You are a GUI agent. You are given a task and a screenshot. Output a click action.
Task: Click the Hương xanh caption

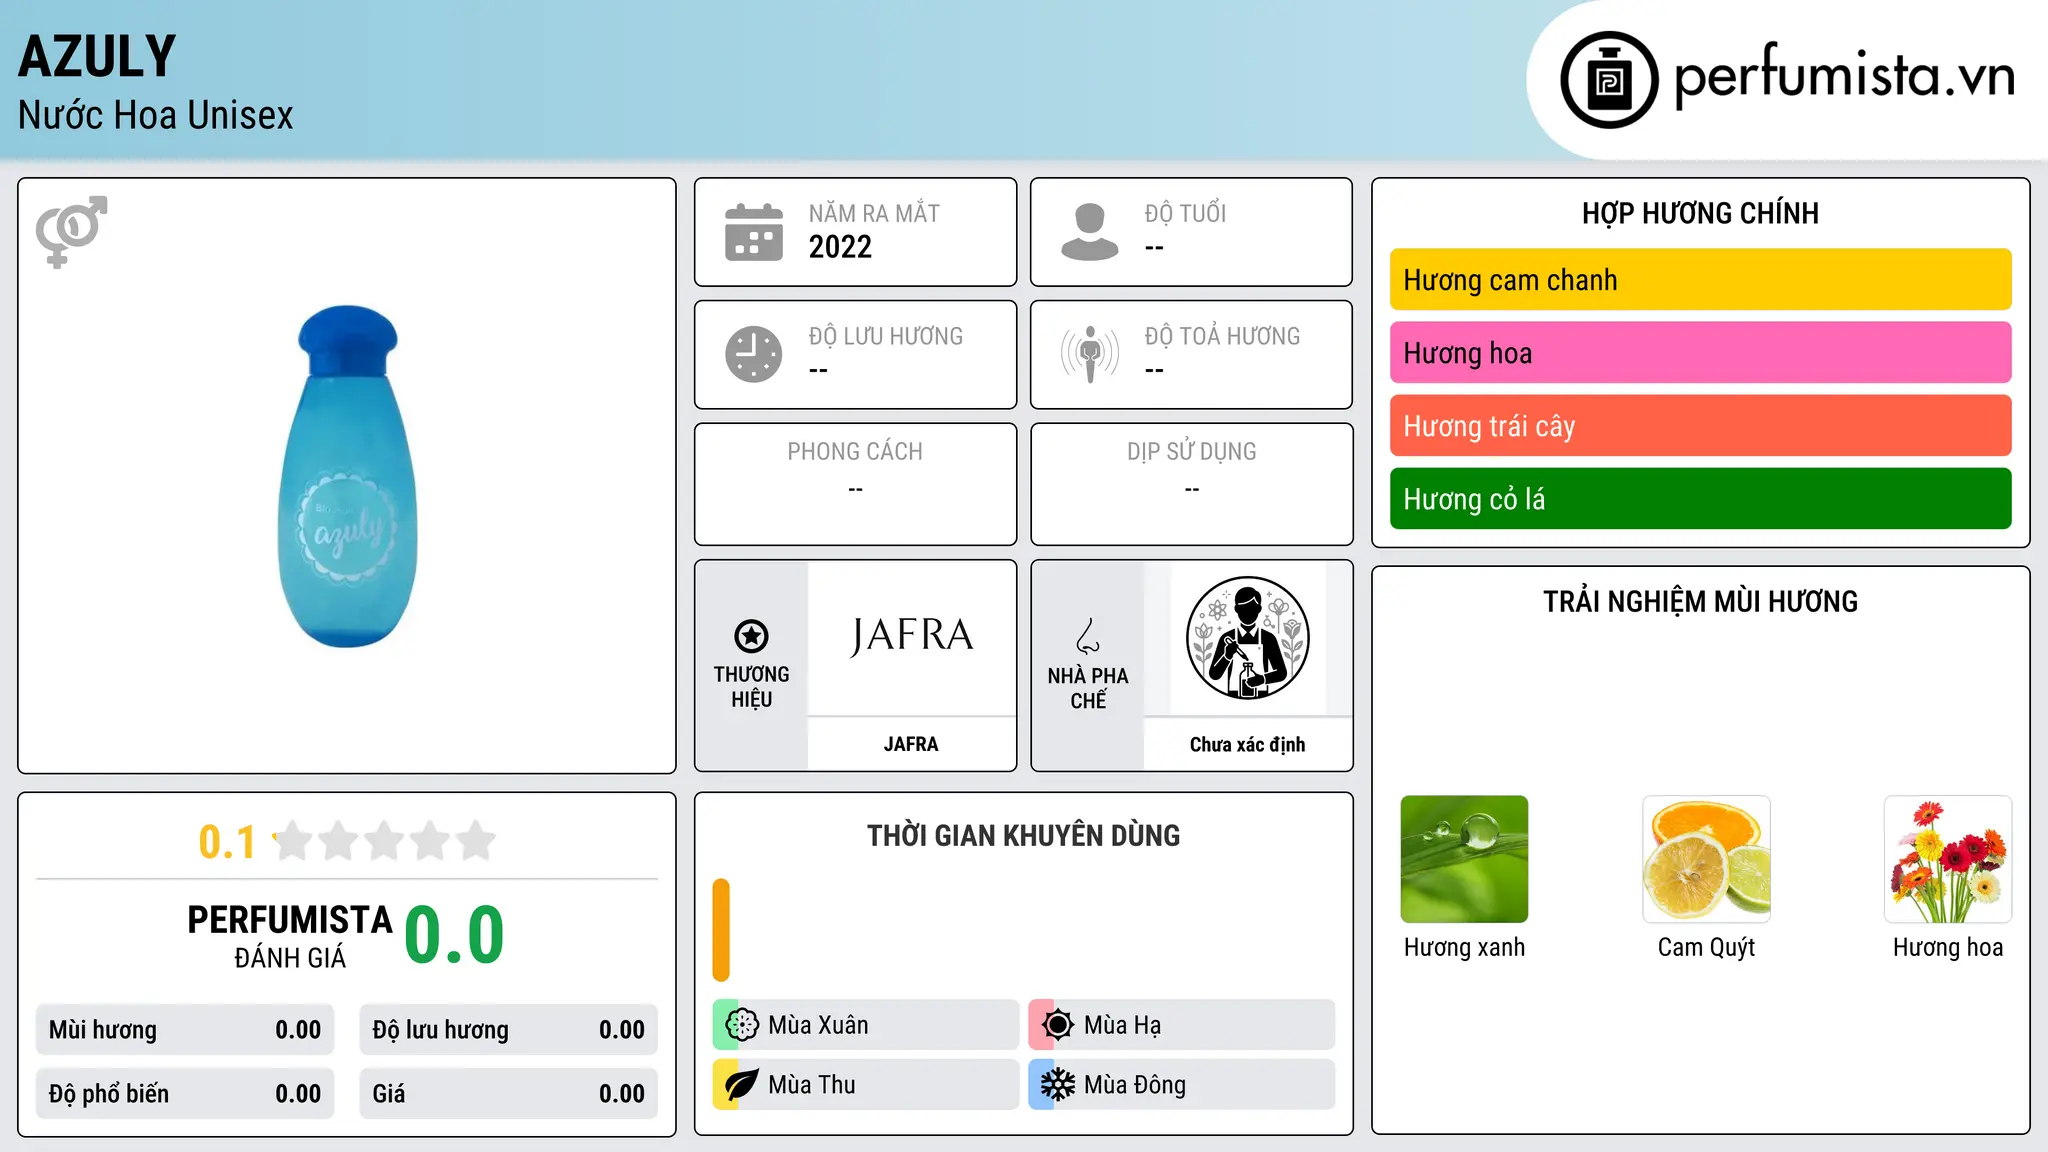1464,947
